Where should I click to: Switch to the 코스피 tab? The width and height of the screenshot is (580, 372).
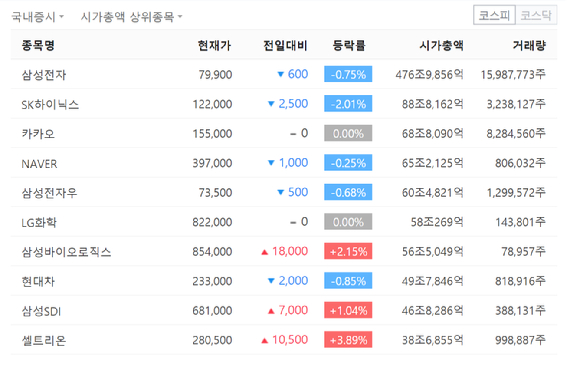pos(494,16)
